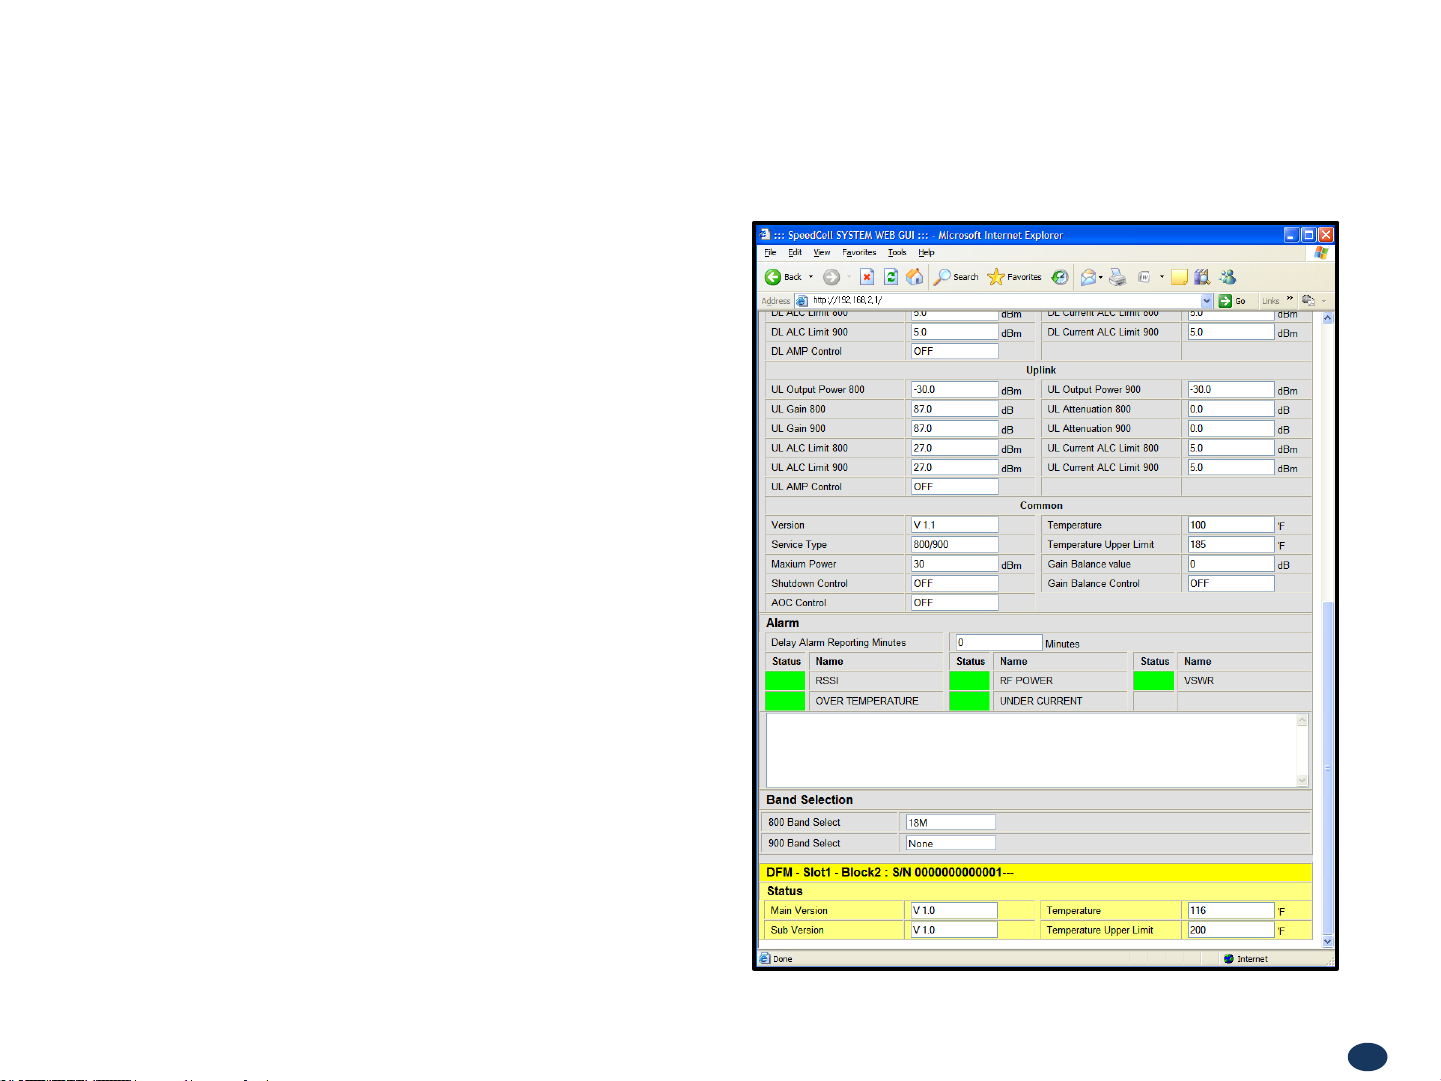Click the DL AMP Control OFF field
Image resolution: width=1441 pixels, height=1081 pixels.
(954, 351)
